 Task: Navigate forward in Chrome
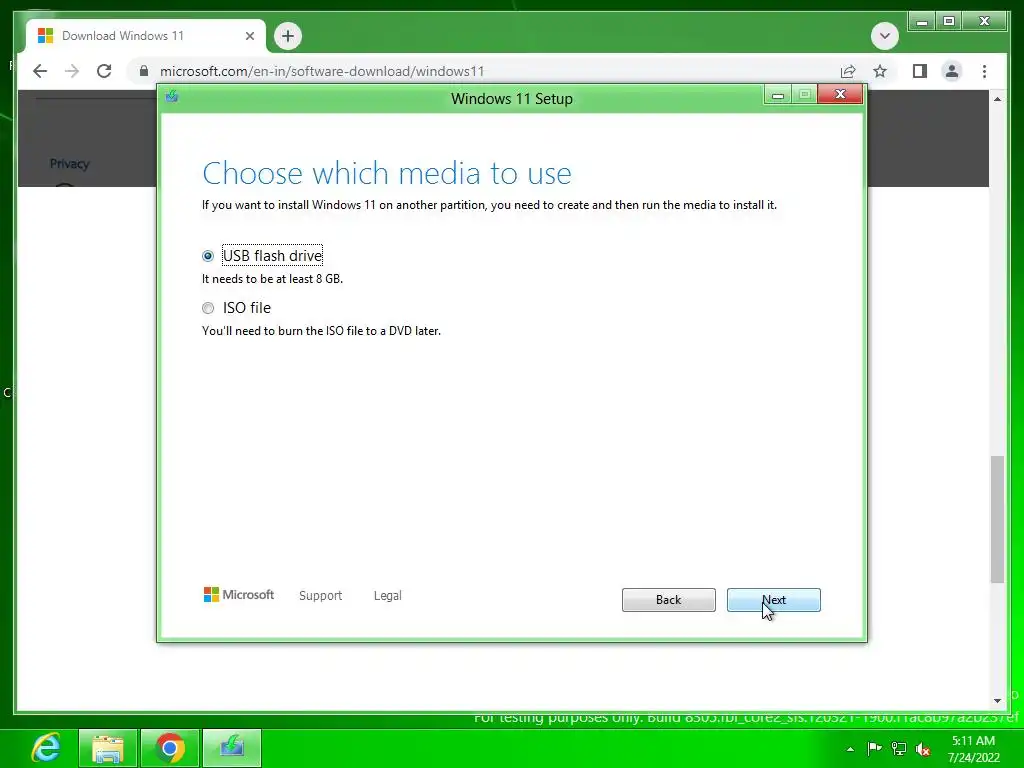(72, 71)
